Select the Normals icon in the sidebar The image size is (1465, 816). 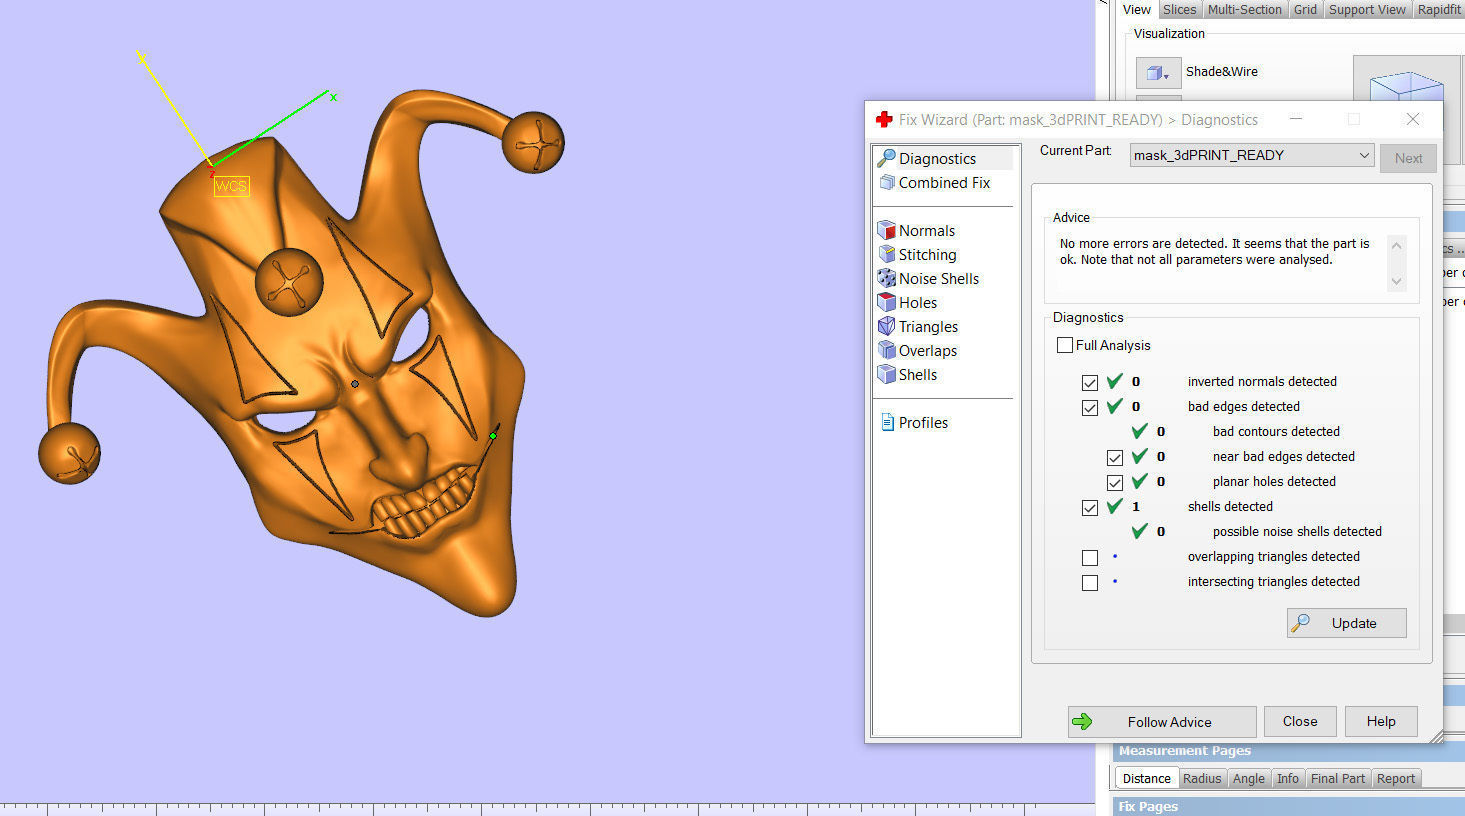[x=886, y=230]
